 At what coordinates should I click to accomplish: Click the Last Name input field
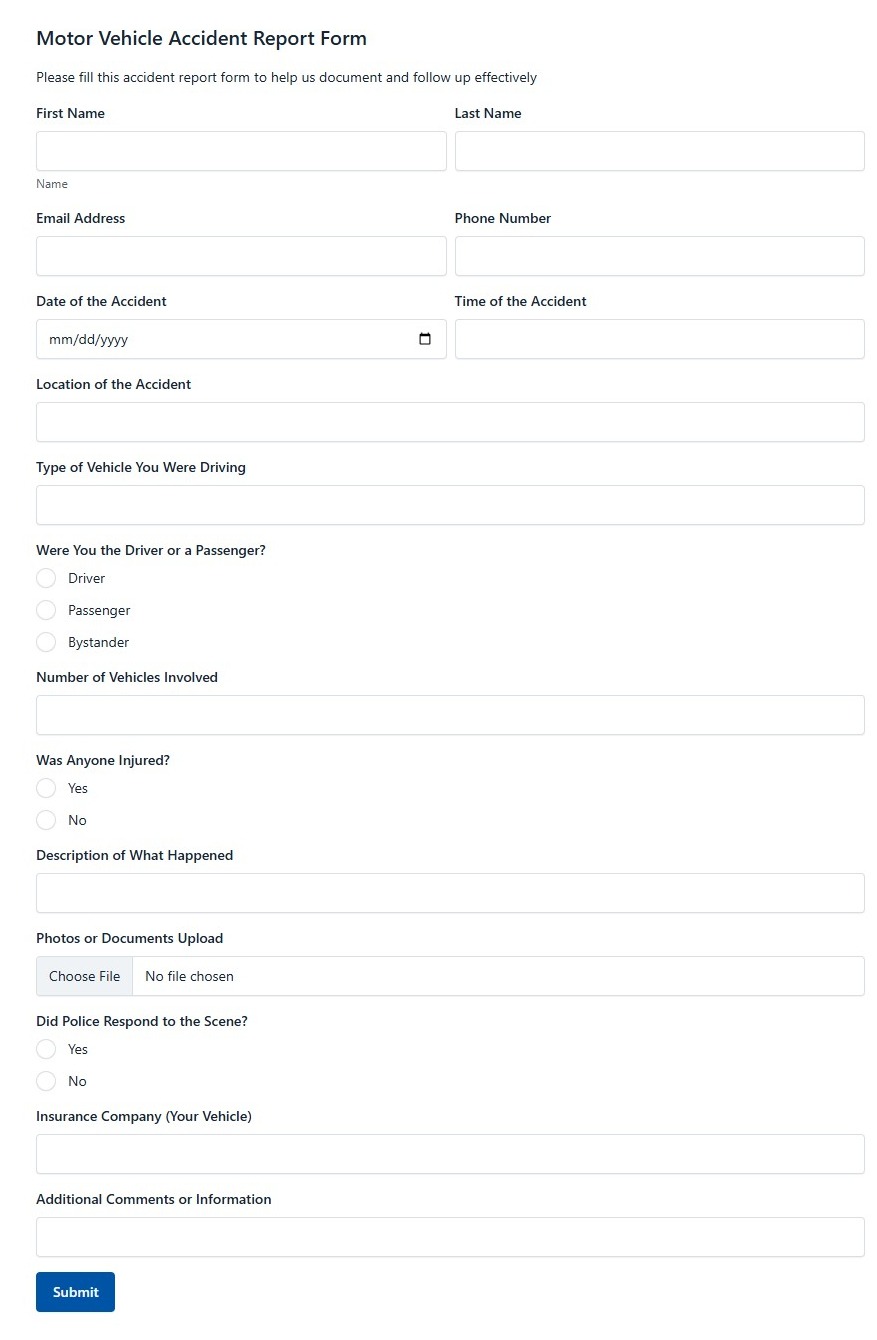(659, 151)
